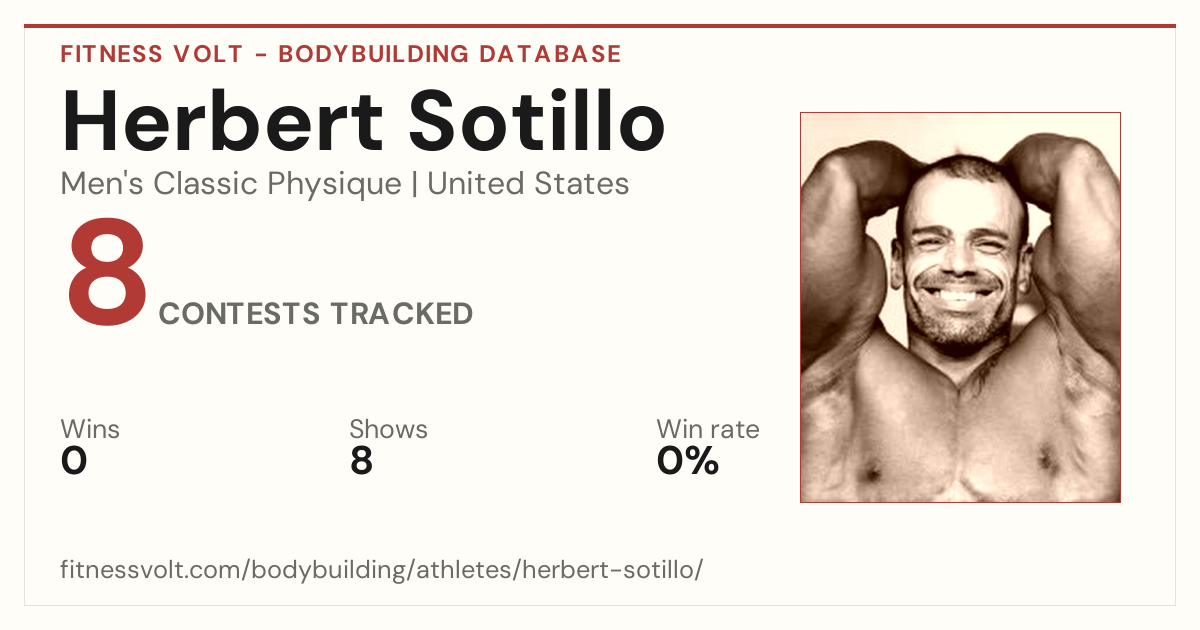Click the United States country text
1200x630 pixels.
tap(528, 184)
